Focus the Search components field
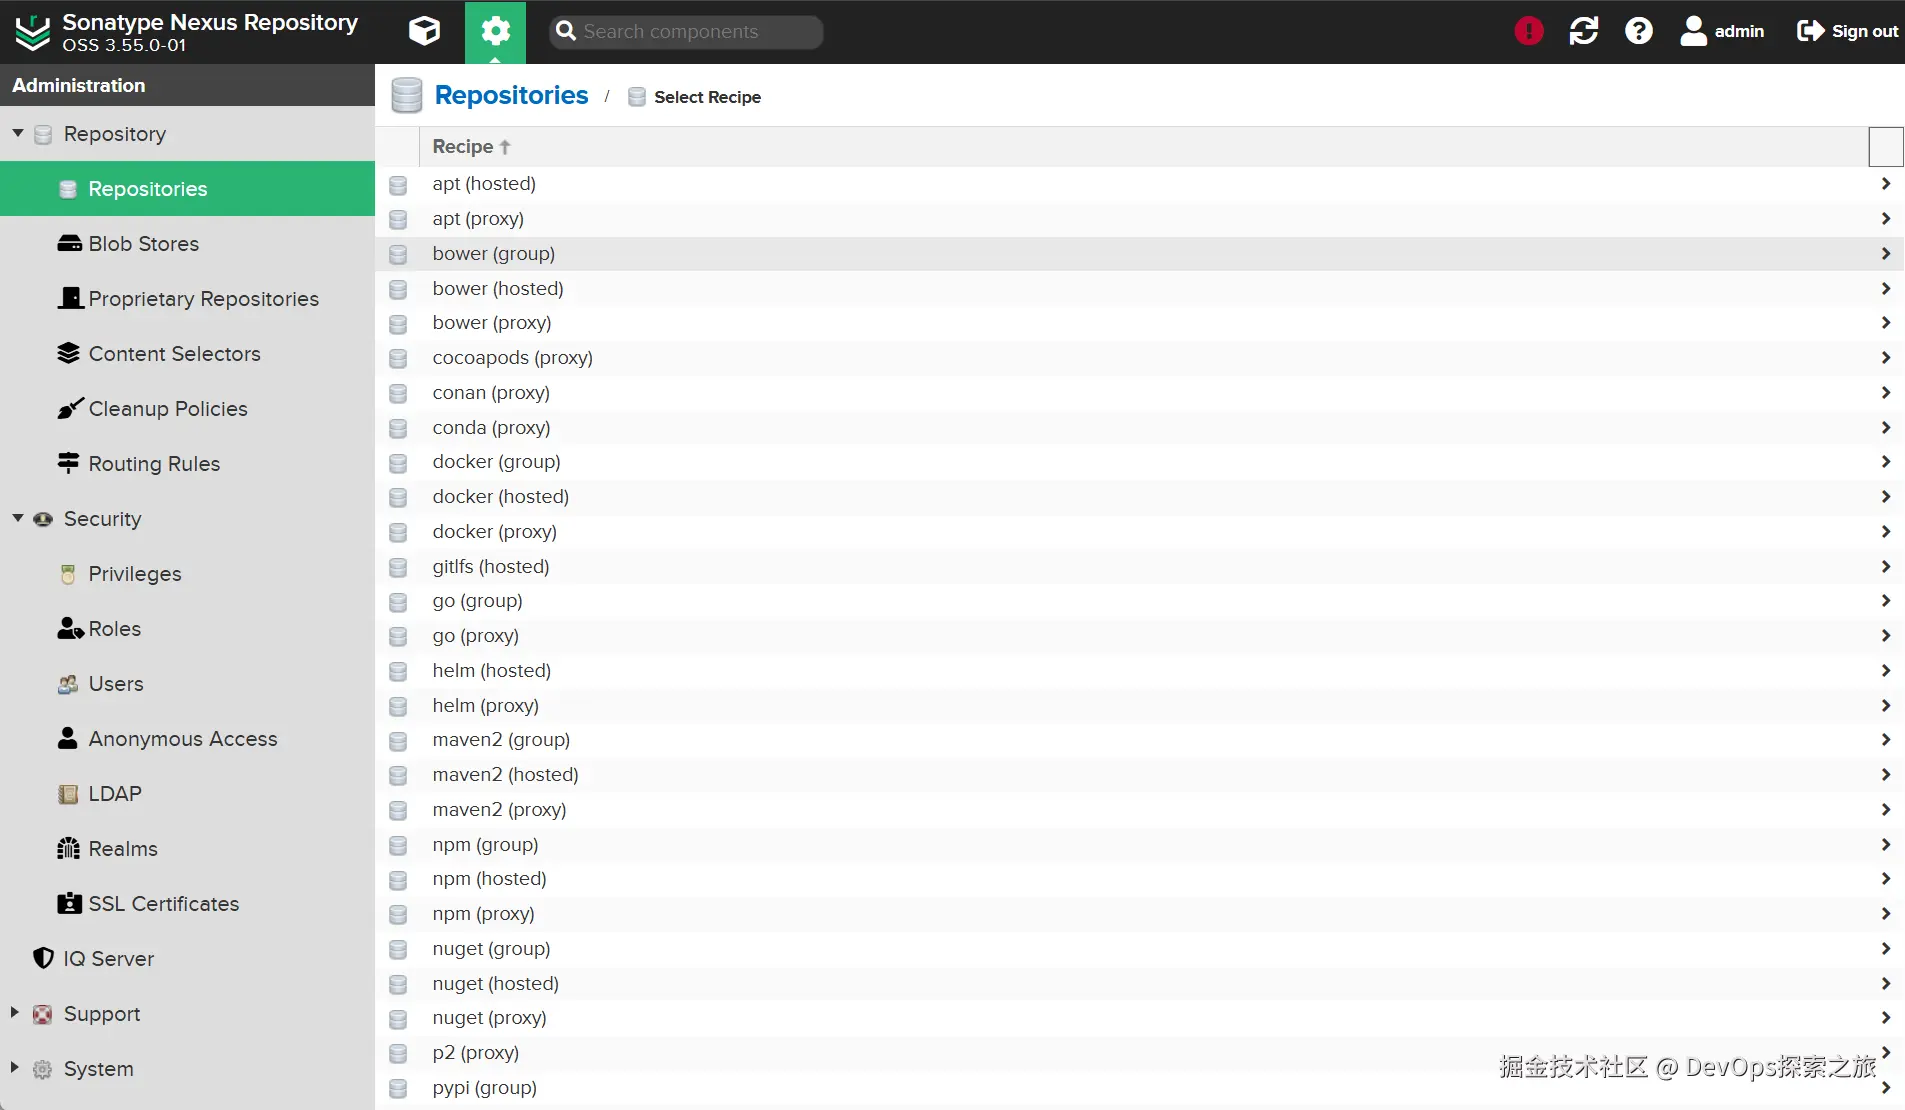 pos(686,31)
